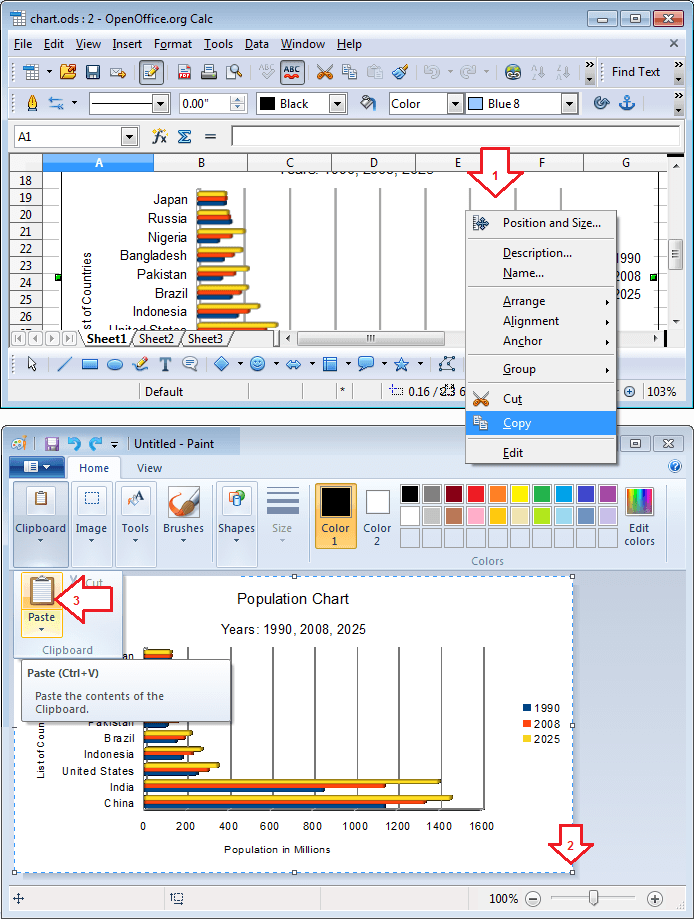This screenshot has width=694, height=919.
Task: Select the Text tool in the Drawing toolbar
Action: point(165,364)
